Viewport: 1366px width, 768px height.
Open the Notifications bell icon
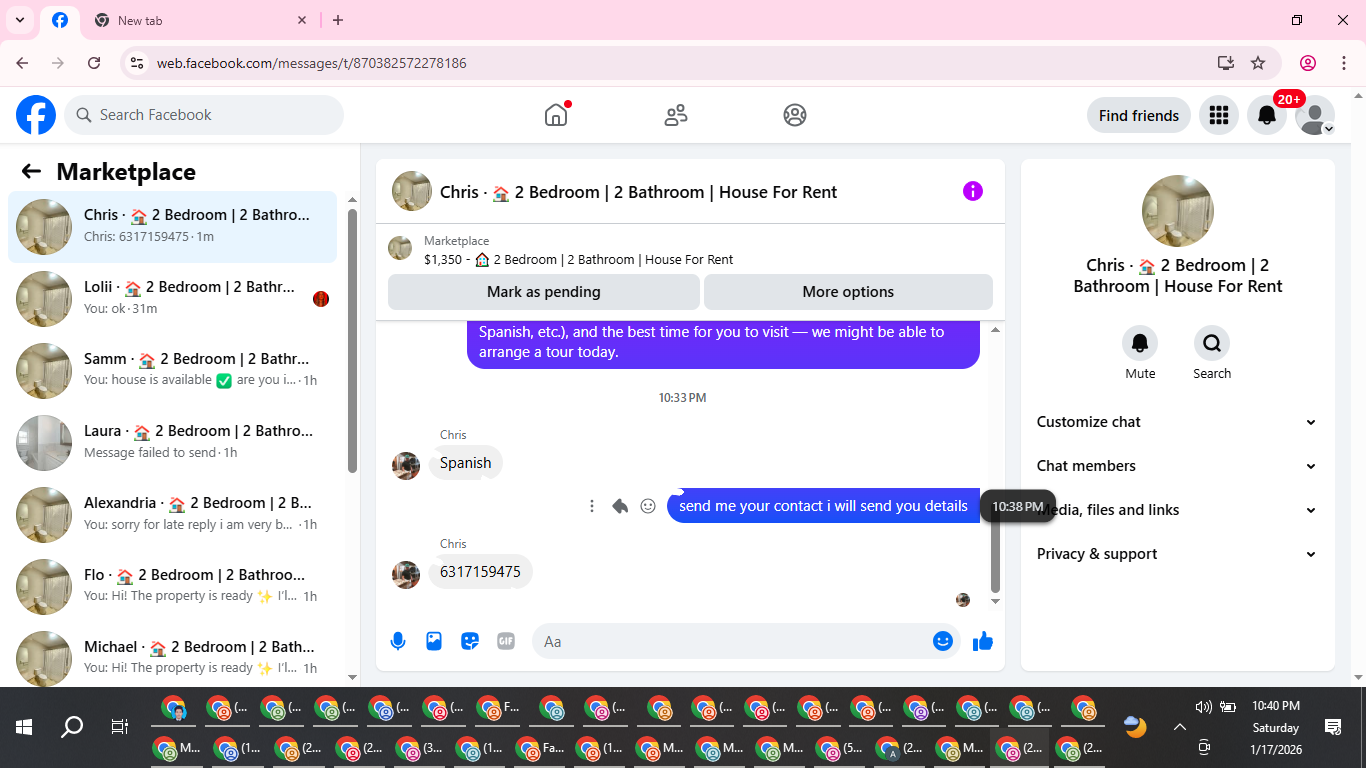click(1266, 115)
